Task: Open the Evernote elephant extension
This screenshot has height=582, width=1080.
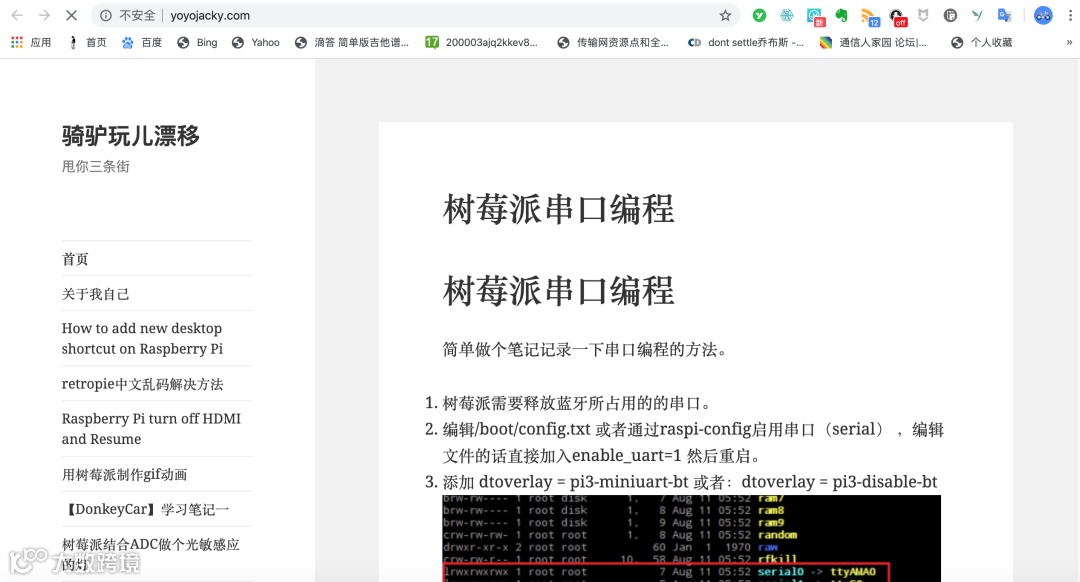Action: pyautogui.click(x=841, y=15)
